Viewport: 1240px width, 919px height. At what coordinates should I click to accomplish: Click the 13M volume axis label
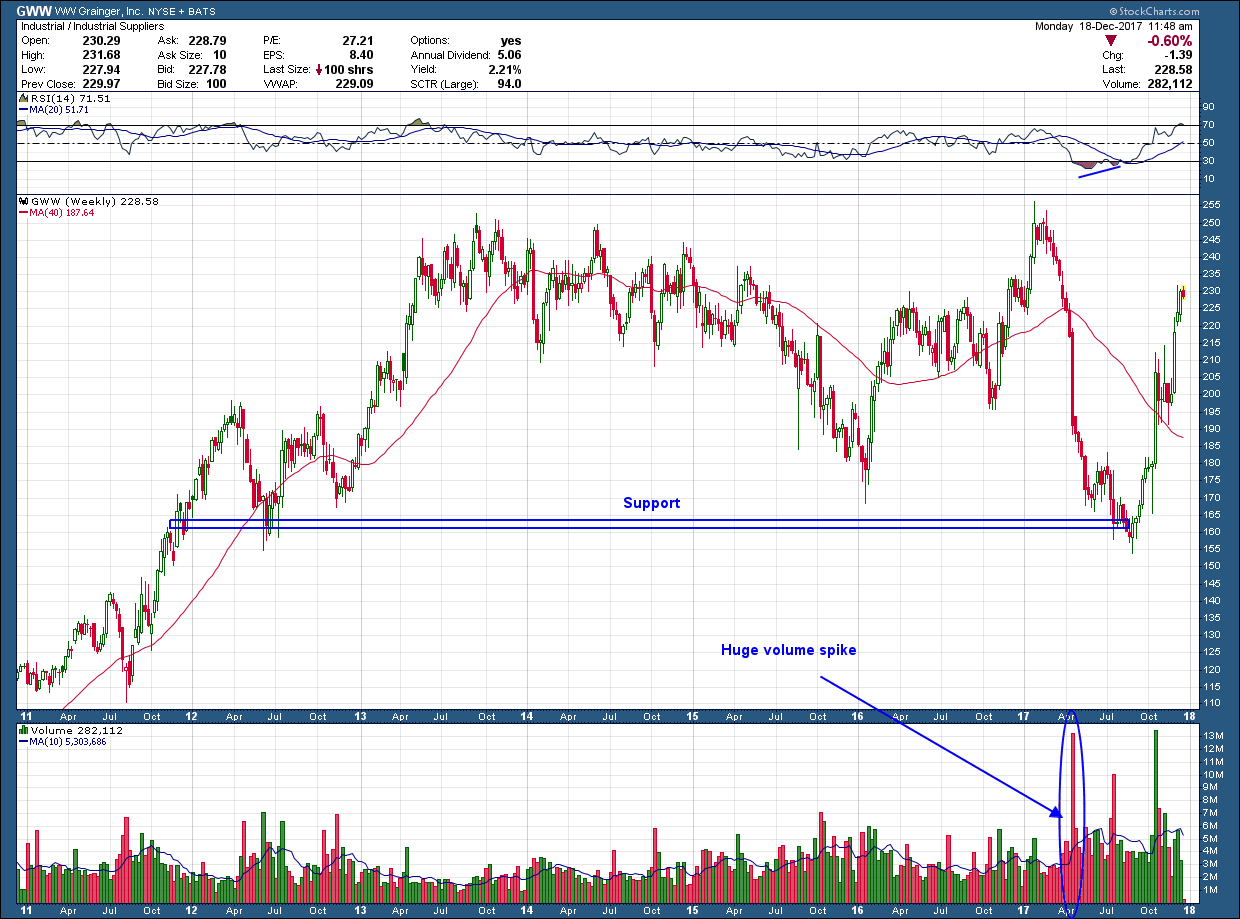pos(1211,737)
